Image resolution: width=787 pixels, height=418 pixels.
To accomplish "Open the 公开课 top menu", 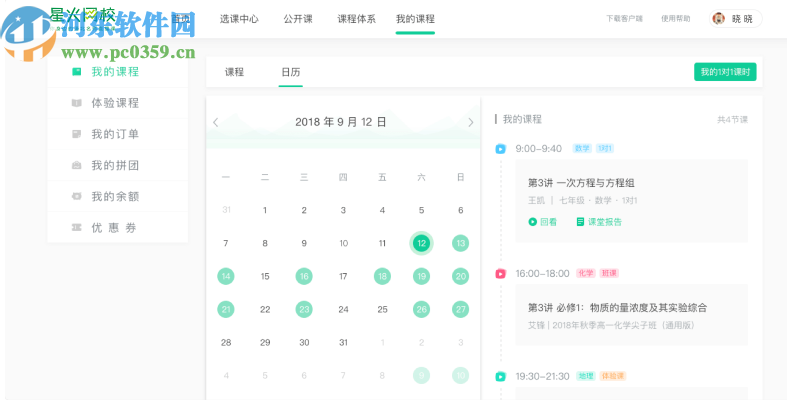I will [298, 19].
